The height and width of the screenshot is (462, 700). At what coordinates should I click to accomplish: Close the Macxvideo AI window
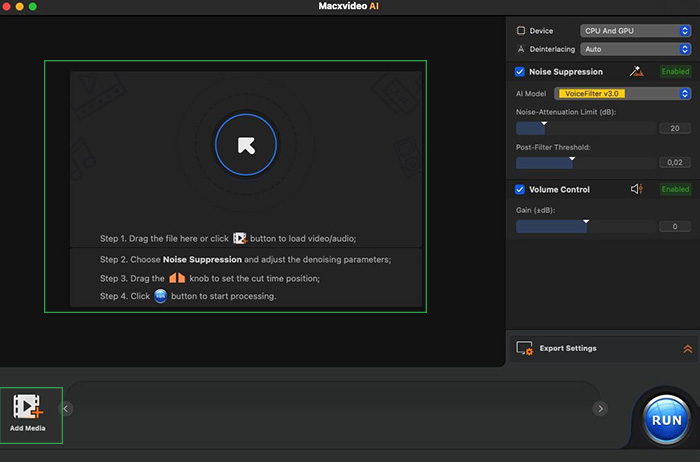[x=7, y=6]
